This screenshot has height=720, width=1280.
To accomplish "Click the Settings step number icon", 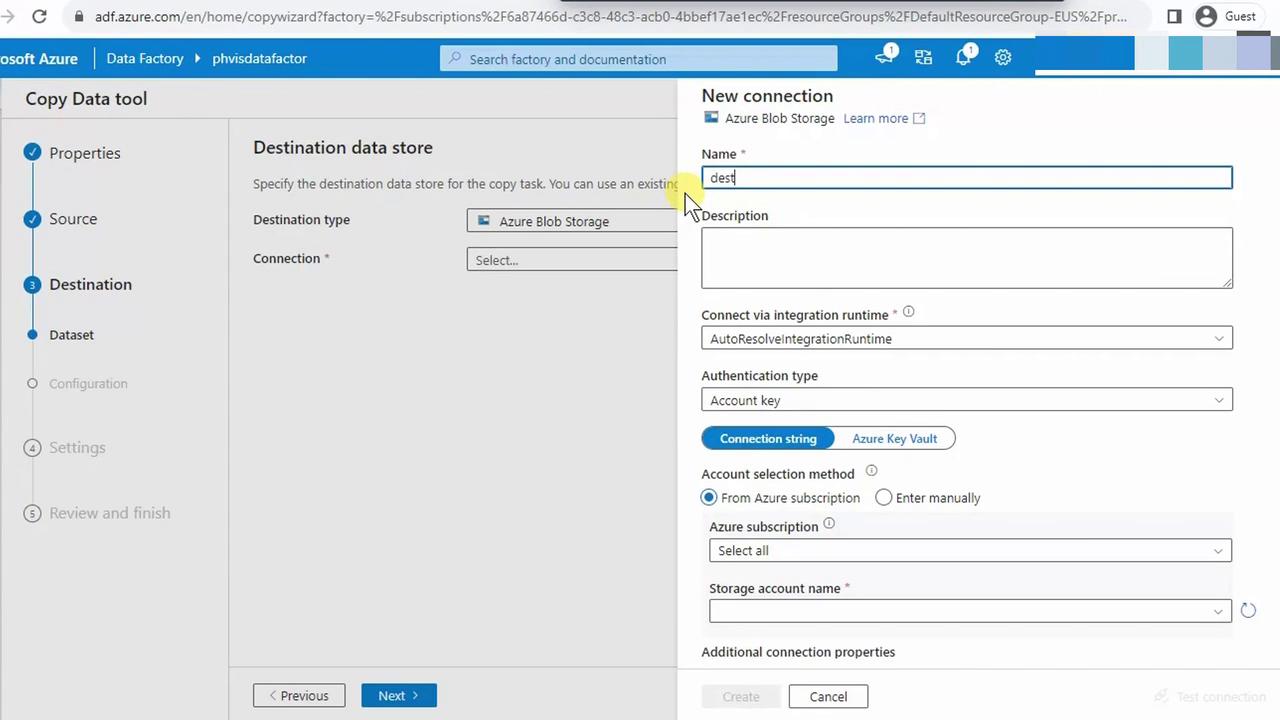I will click(x=32, y=447).
